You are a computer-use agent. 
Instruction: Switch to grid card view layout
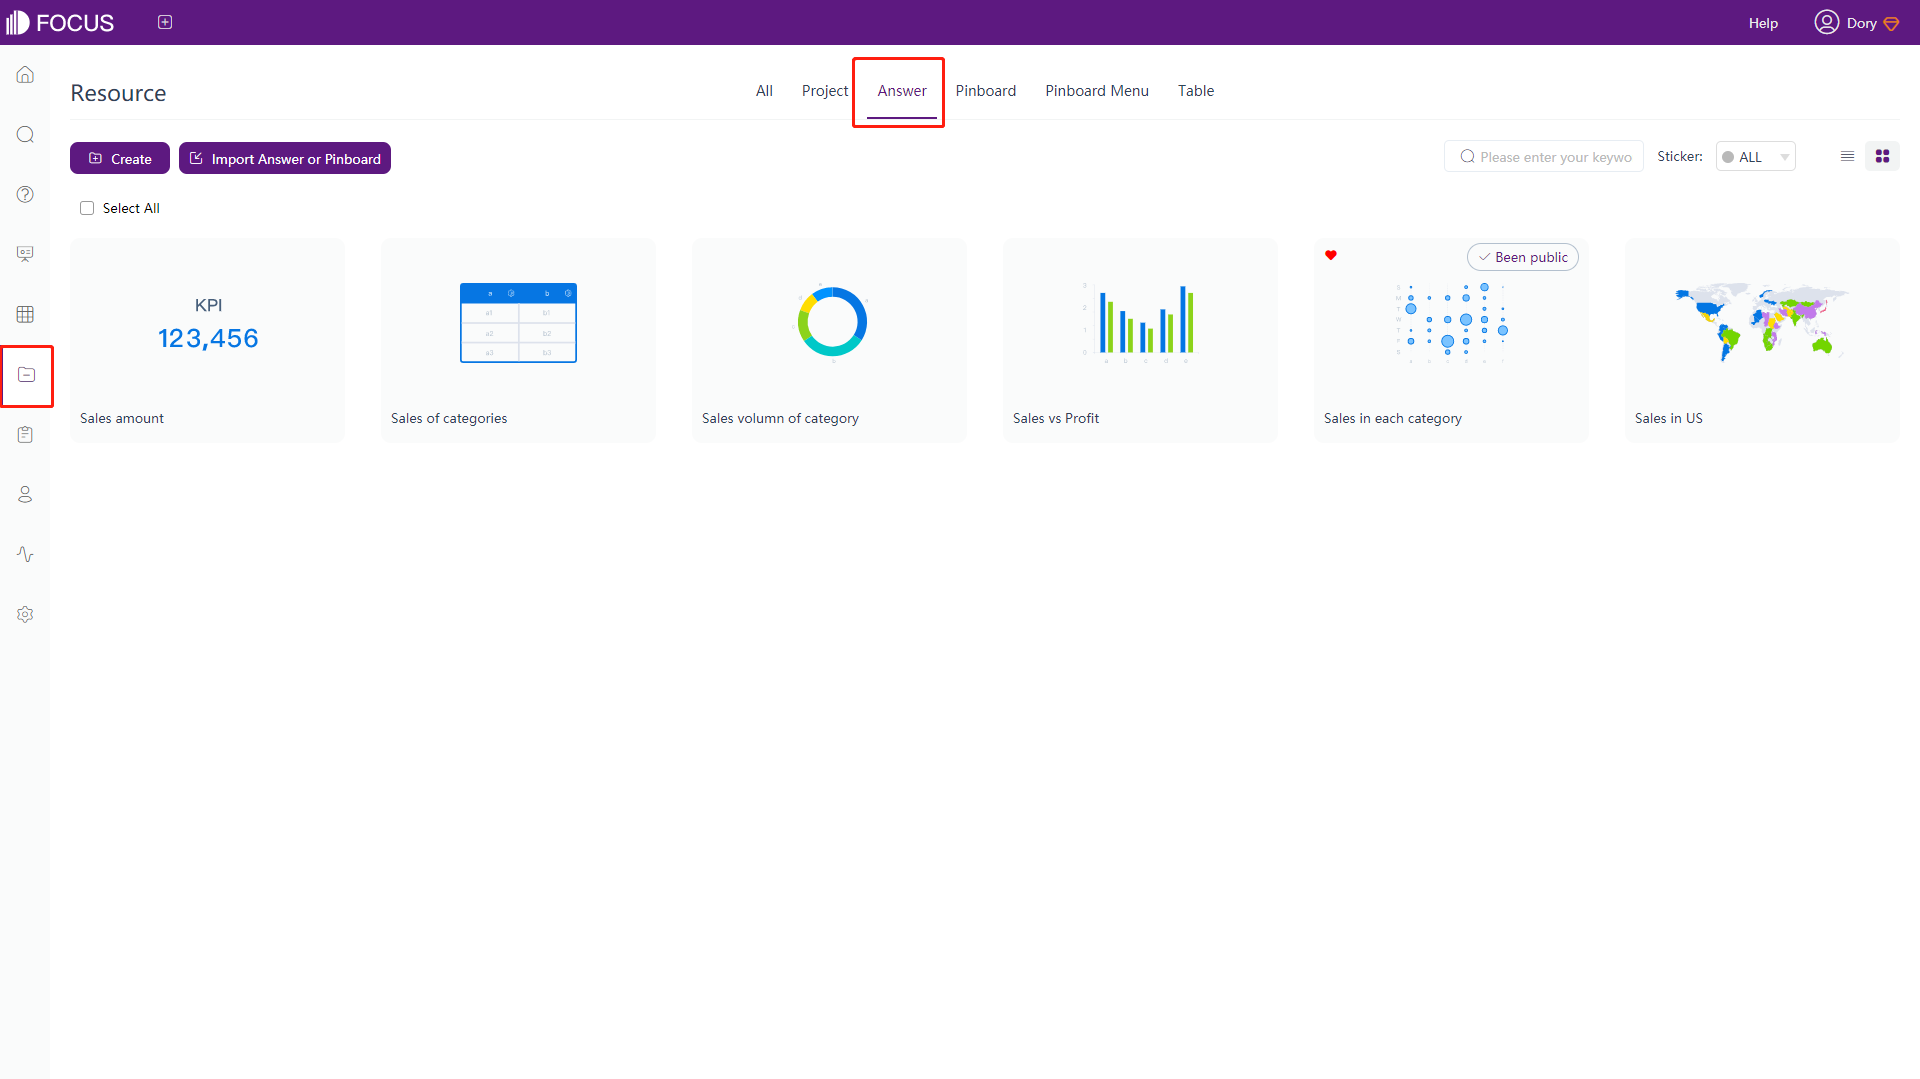(1882, 156)
